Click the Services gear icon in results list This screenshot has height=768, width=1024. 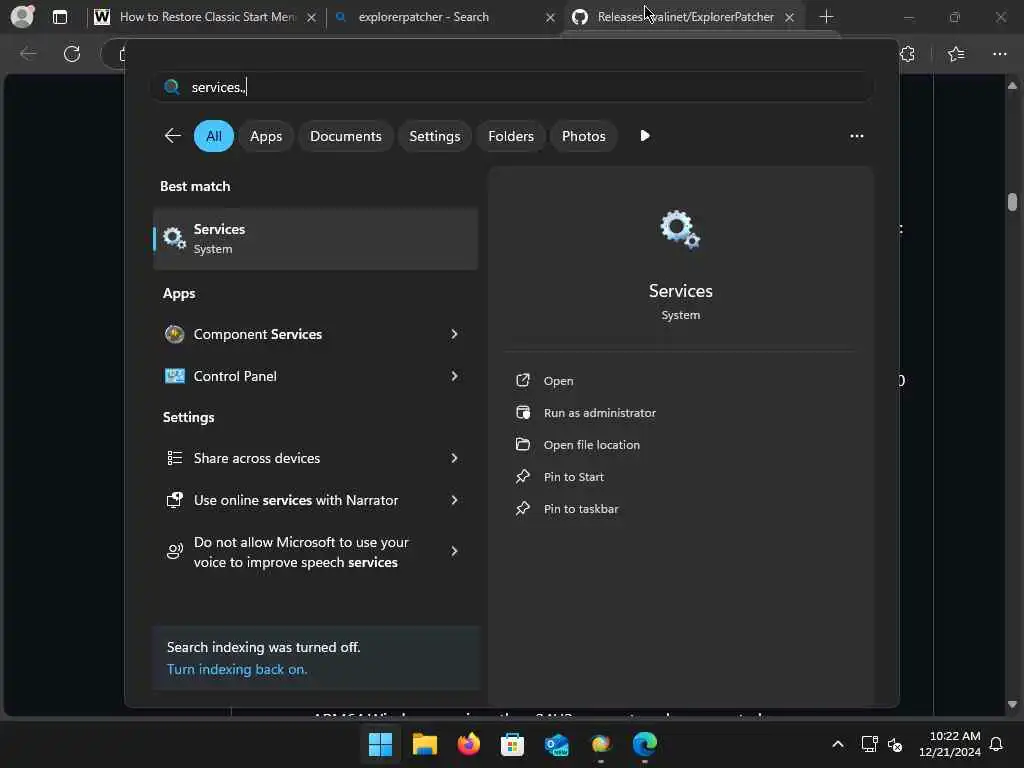pyautogui.click(x=174, y=238)
